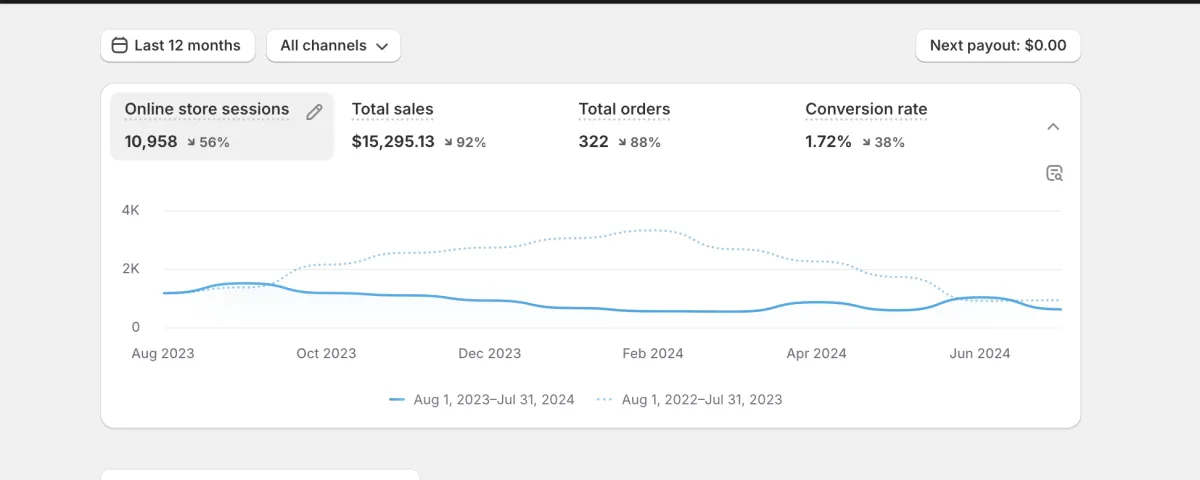Click the calendar icon in date button

tap(120, 45)
